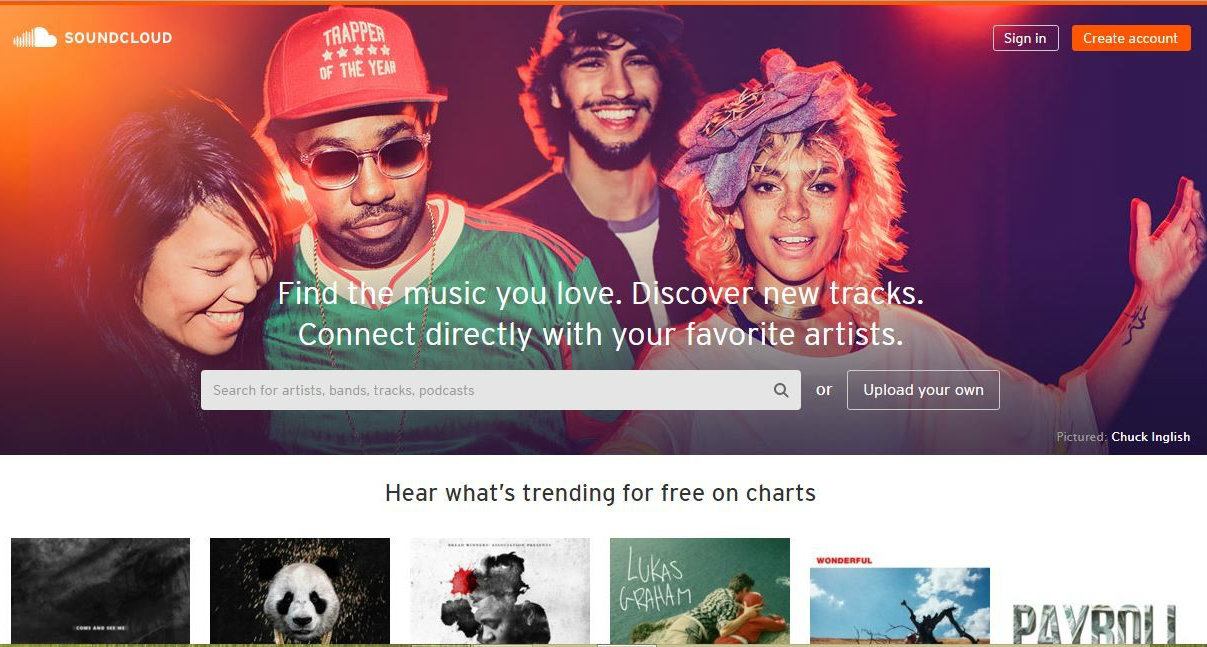1207x647 pixels.
Task: Open the Chuck Inglish artist link
Action: pos(1151,437)
